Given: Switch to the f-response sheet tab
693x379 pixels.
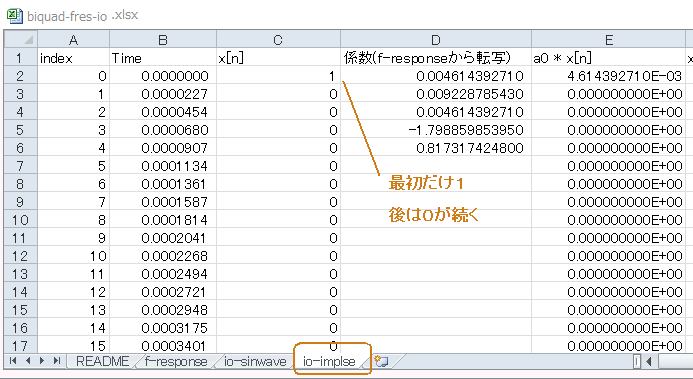Looking at the screenshot, I should pos(176,361).
